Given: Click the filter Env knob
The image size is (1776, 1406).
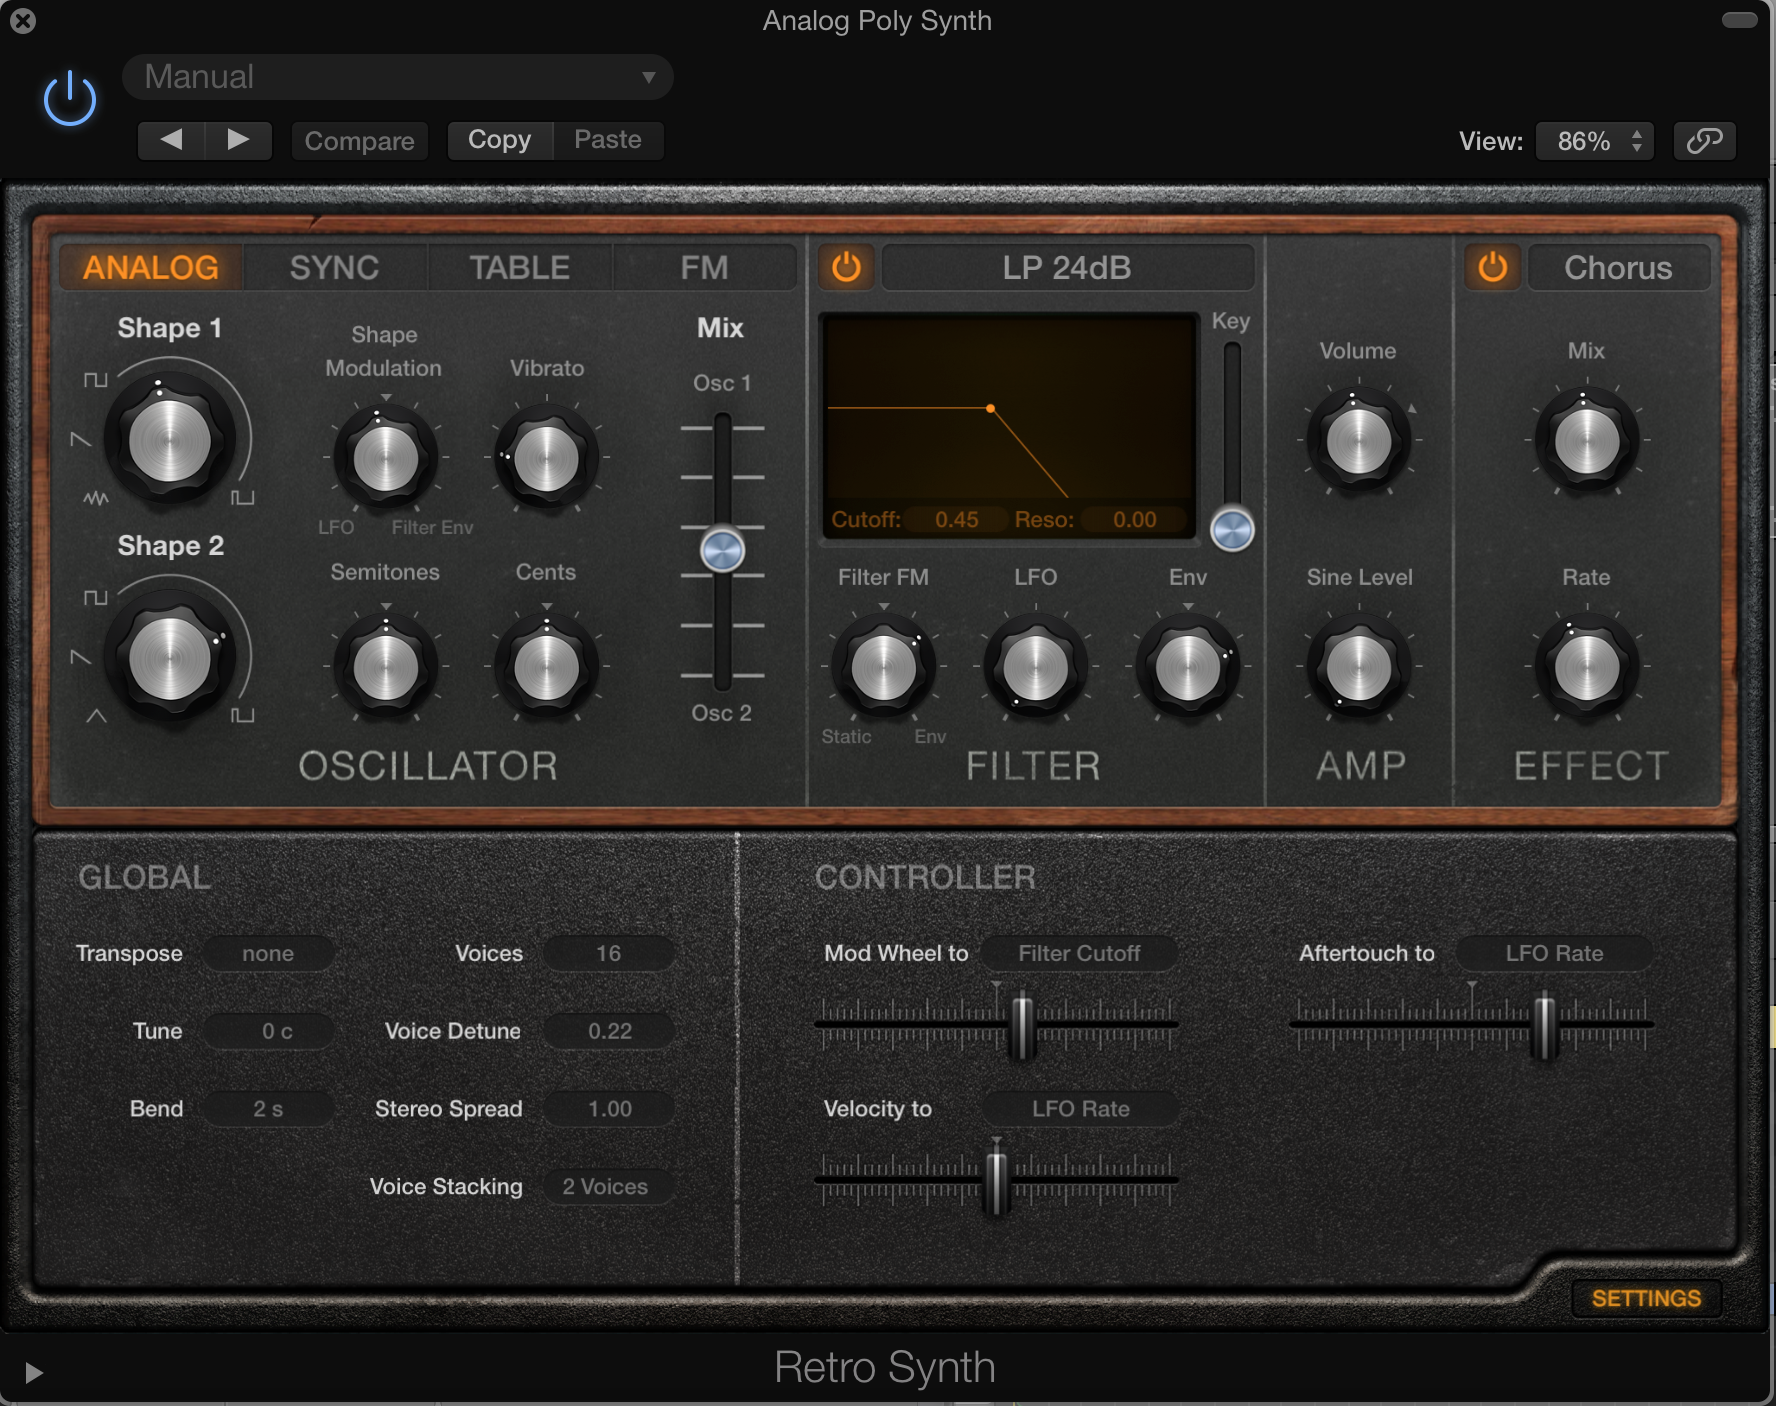Looking at the screenshot, I should (1187, 667).
